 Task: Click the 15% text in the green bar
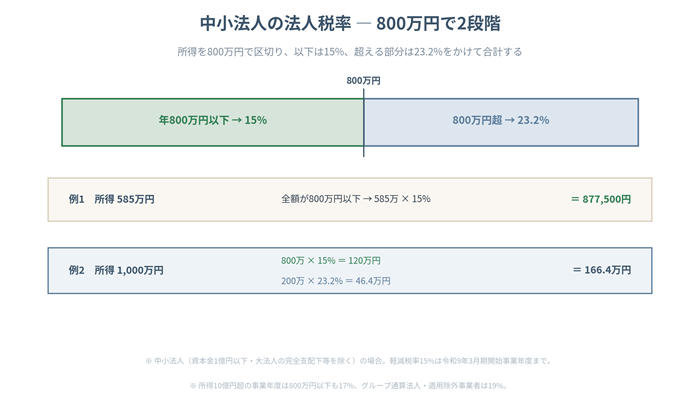click(x=255, y=120)
